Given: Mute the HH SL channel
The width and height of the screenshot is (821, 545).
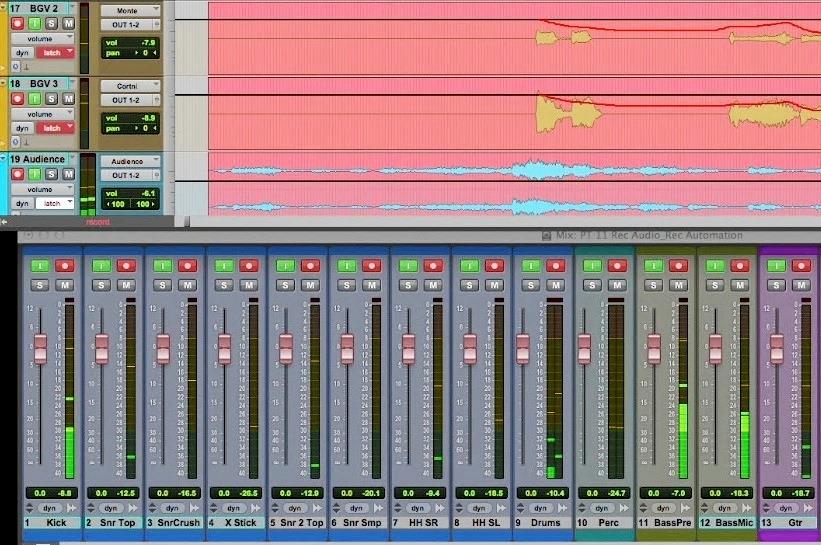Looking at the screenshot, I should click(494, 285).
